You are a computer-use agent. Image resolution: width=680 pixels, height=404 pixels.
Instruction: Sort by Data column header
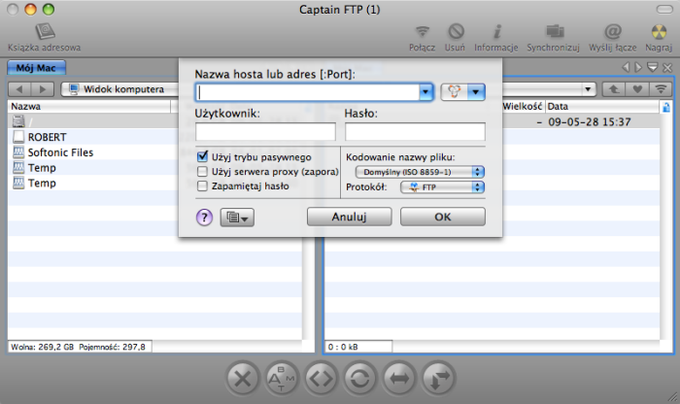coord(602,106)
